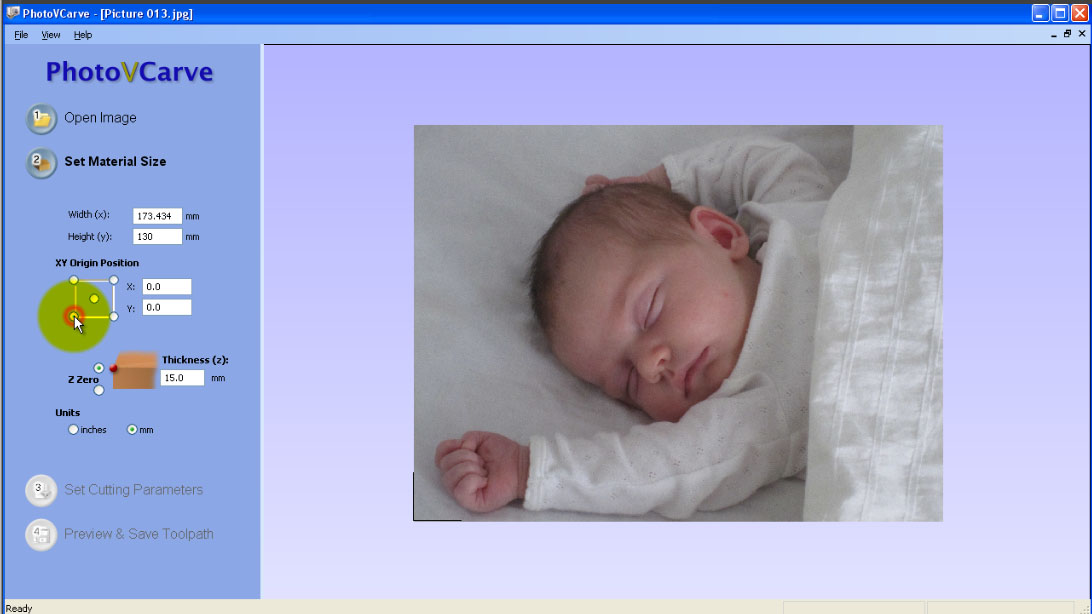This screenshot has height=614, width=1092.
Task: Click the Set Cutting Parameters step icon
Action: coord(41,490)
